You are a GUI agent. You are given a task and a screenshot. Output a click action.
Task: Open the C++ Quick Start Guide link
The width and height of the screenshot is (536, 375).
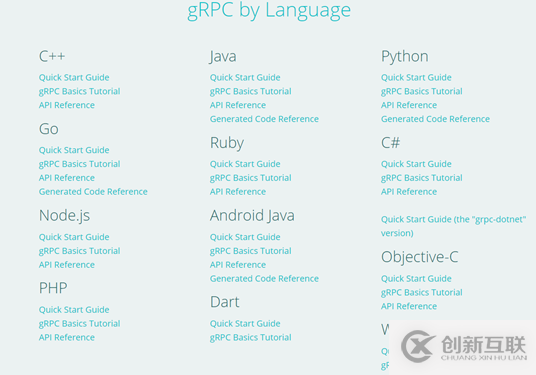click(74, 78)
